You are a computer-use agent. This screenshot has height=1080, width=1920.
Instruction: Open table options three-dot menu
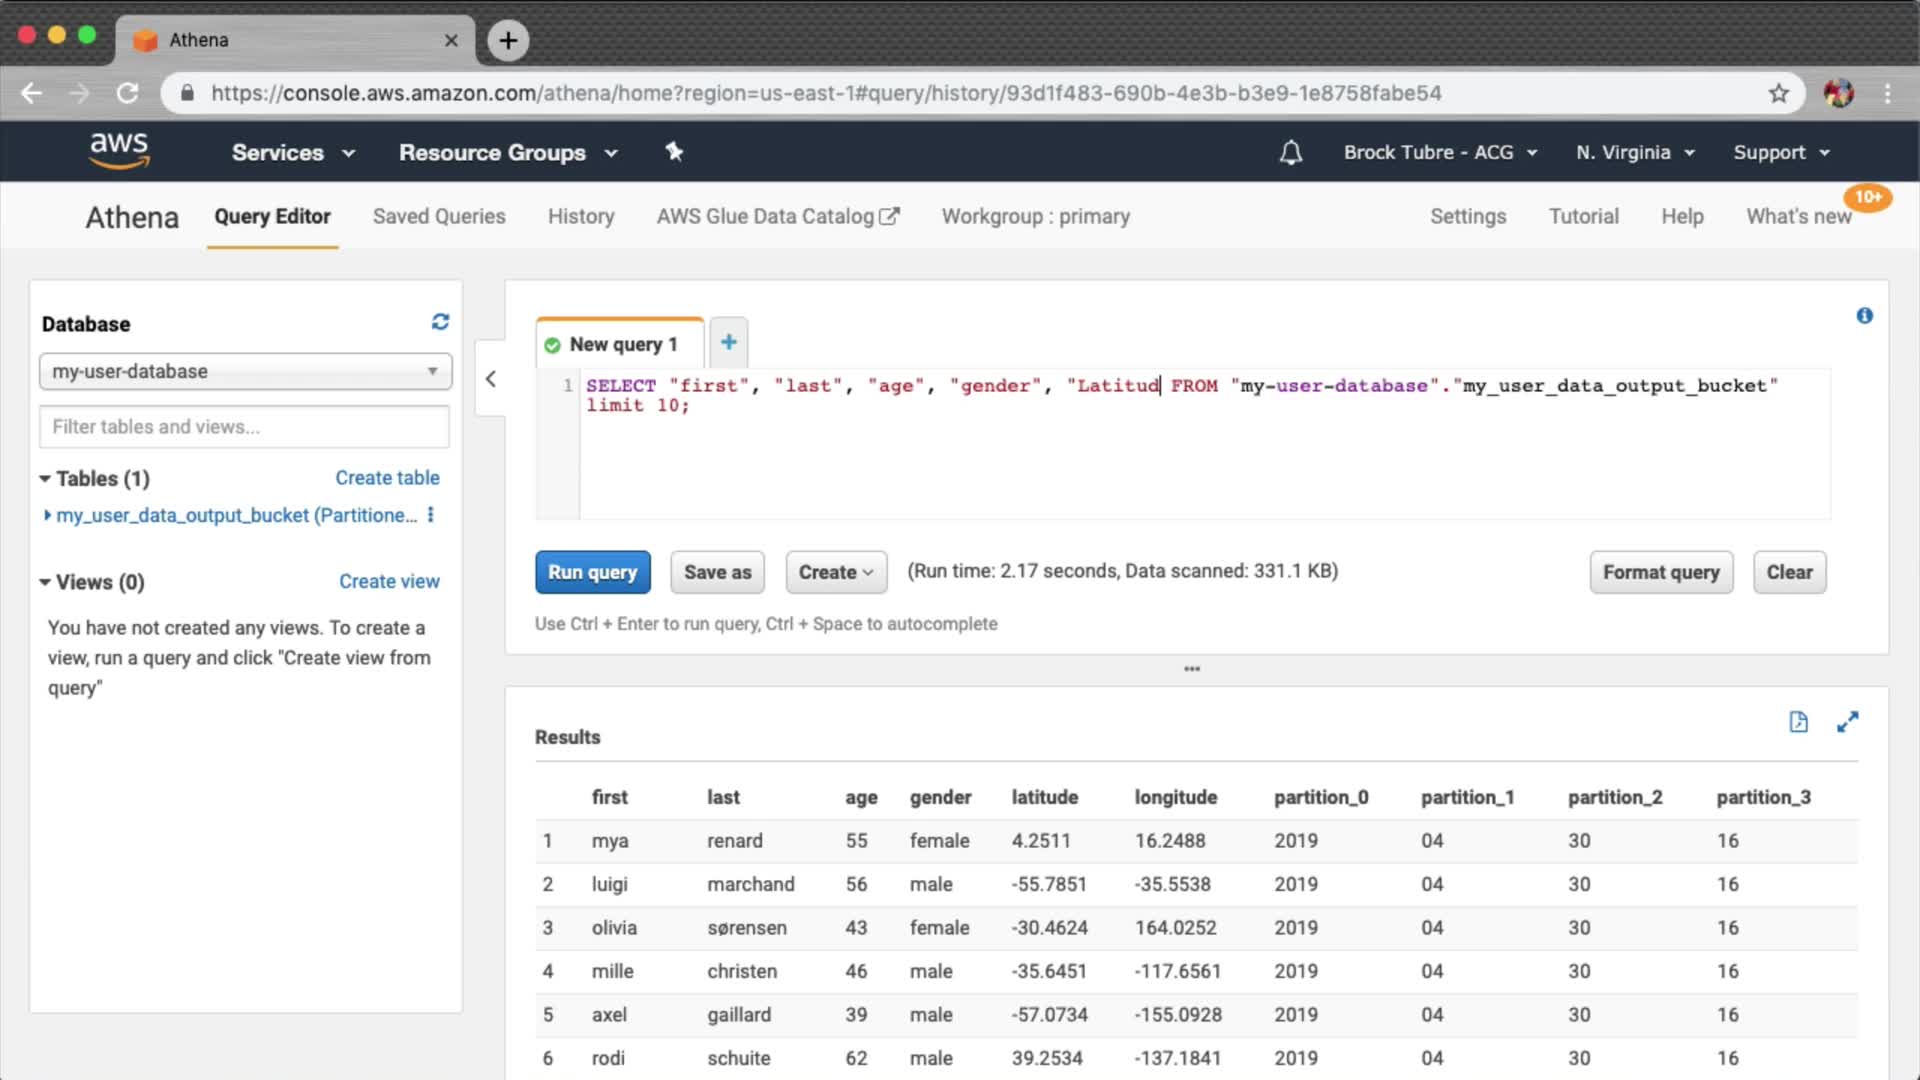[431, 515]
